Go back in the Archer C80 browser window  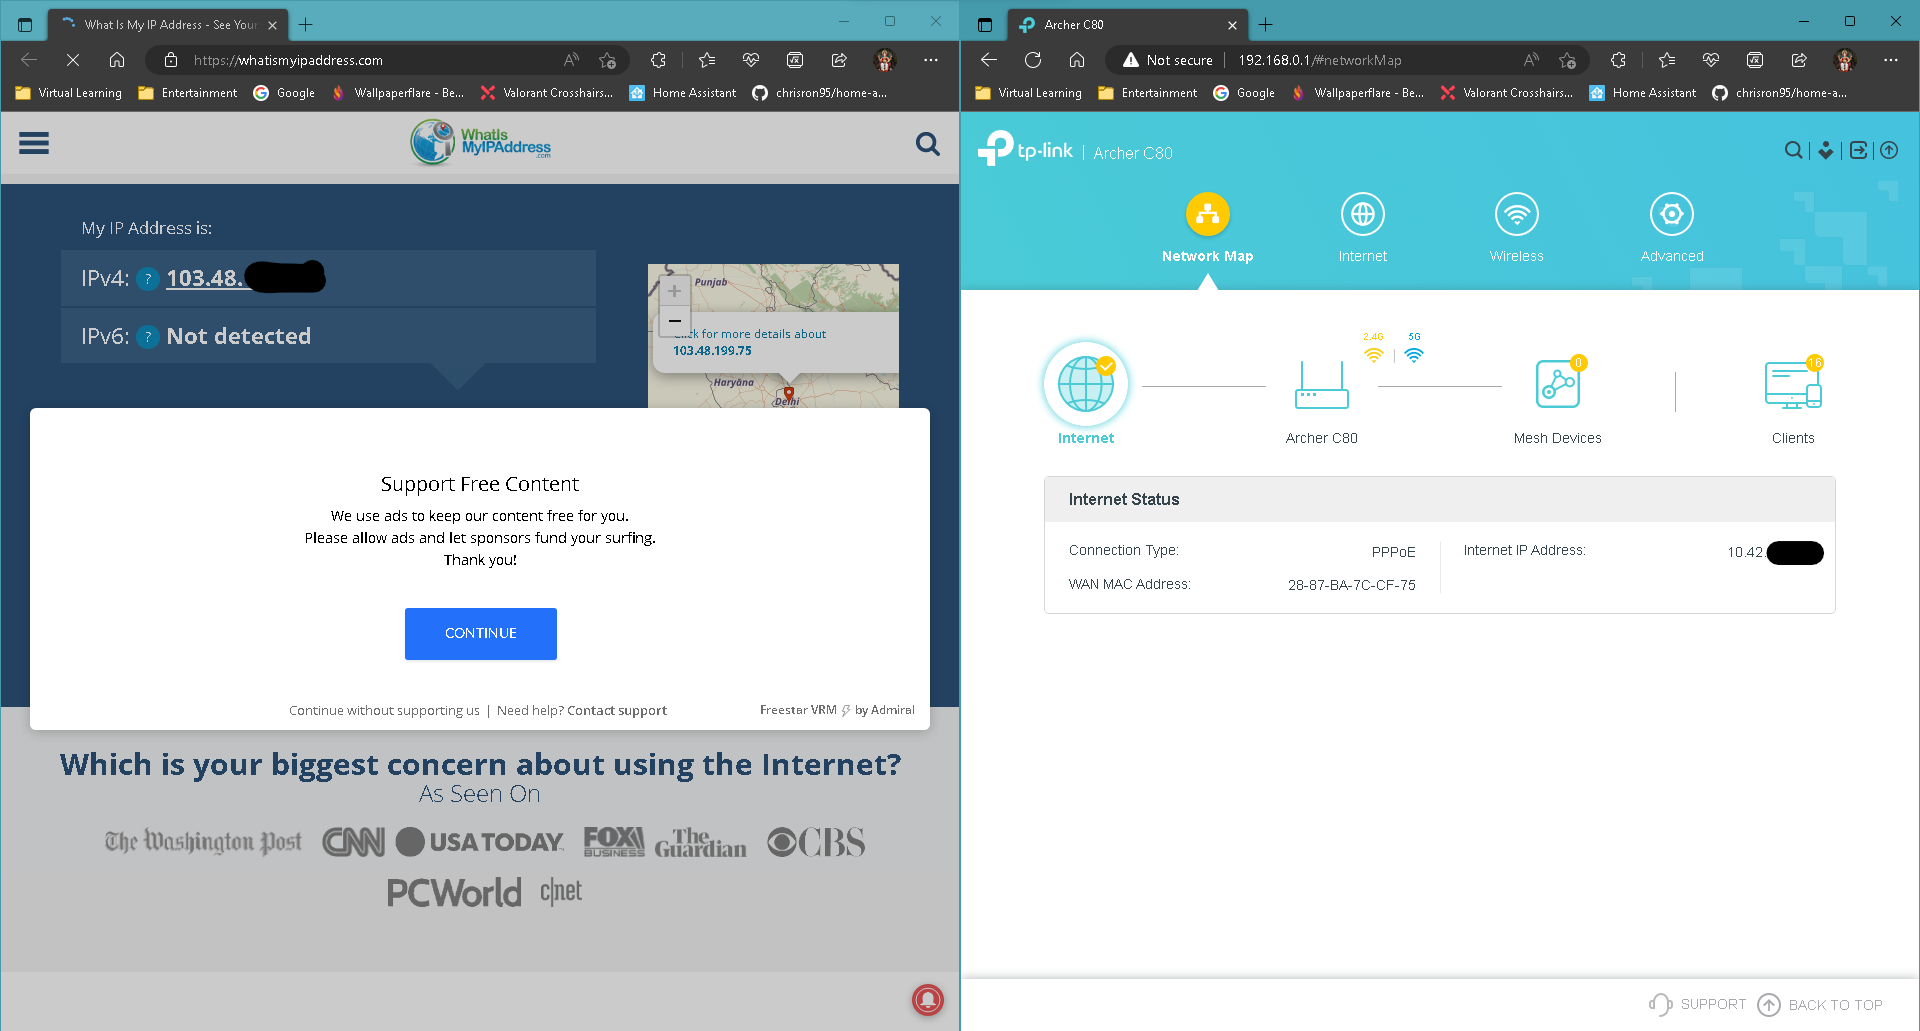[x=989, y=60]
